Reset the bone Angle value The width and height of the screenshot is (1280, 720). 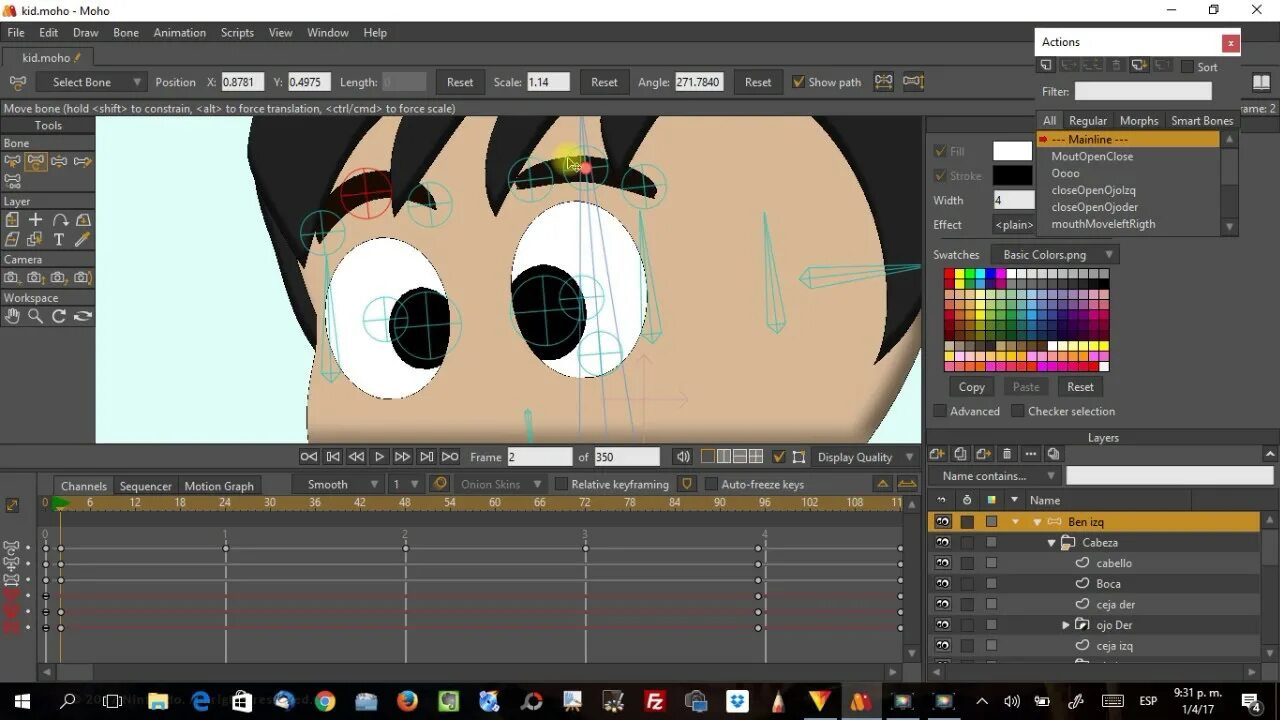pos(758,82)
